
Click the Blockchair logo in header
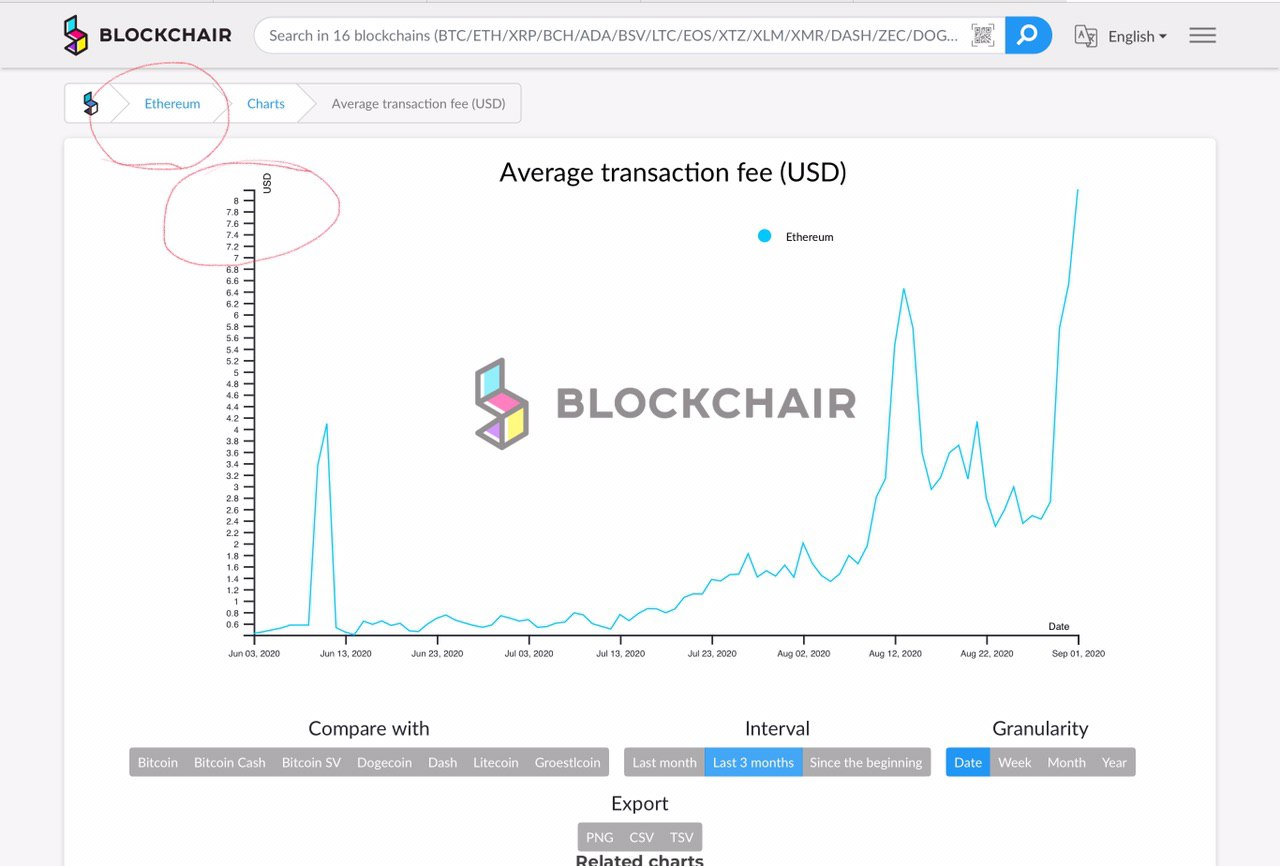[x=147, y=35]
